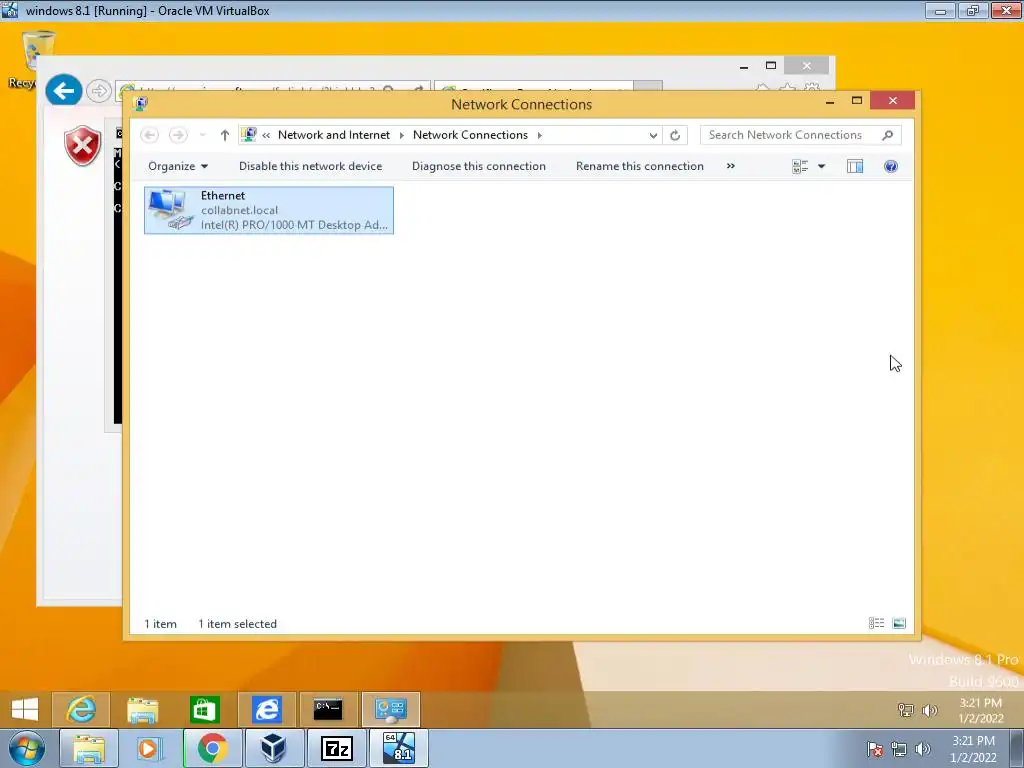Image resolution: width=1024 pixels, height=768 pixels.
Task: Switch to details view in status bar
Action: tap(876, 624)
